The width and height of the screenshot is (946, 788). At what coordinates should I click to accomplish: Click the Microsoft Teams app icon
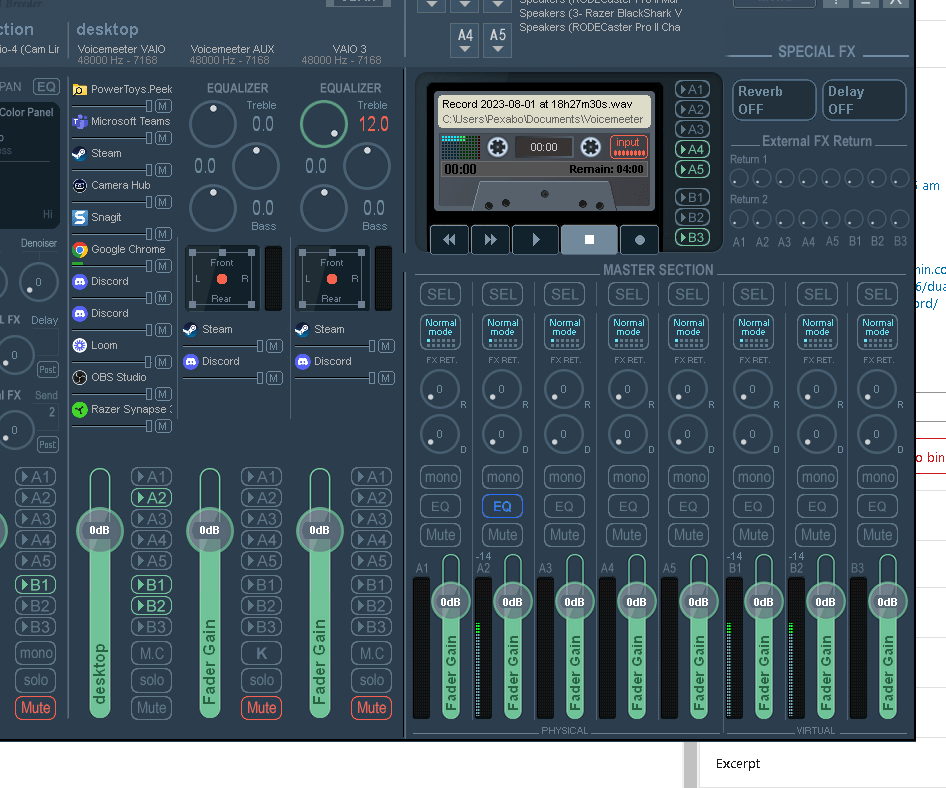80,122
